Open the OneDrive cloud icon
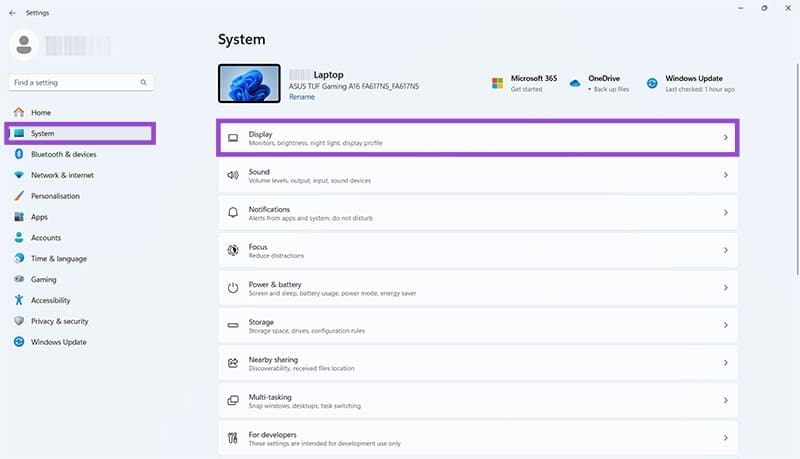The width and height of the screenshot is (800, 459). (x=575, y=84)
